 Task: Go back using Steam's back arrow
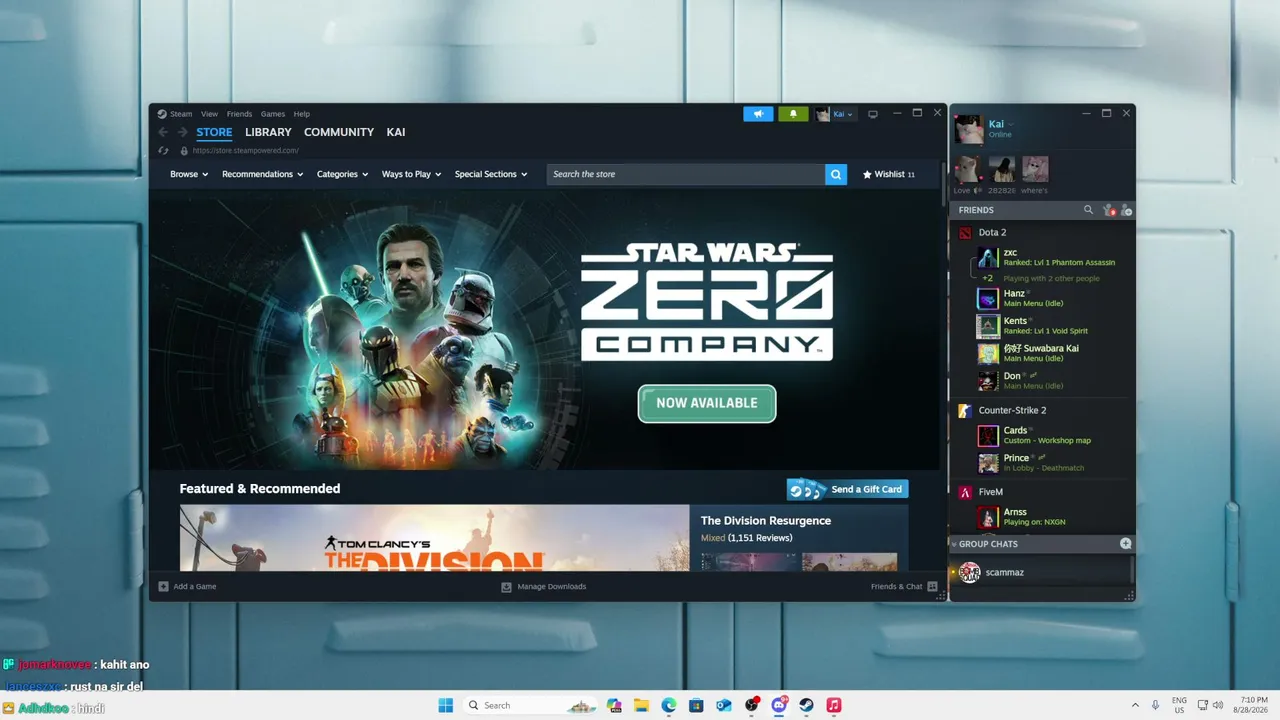pos(164,132)
